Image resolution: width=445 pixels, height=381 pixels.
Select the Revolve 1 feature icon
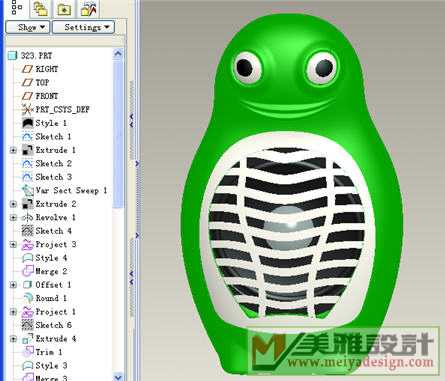click(27, 217)
